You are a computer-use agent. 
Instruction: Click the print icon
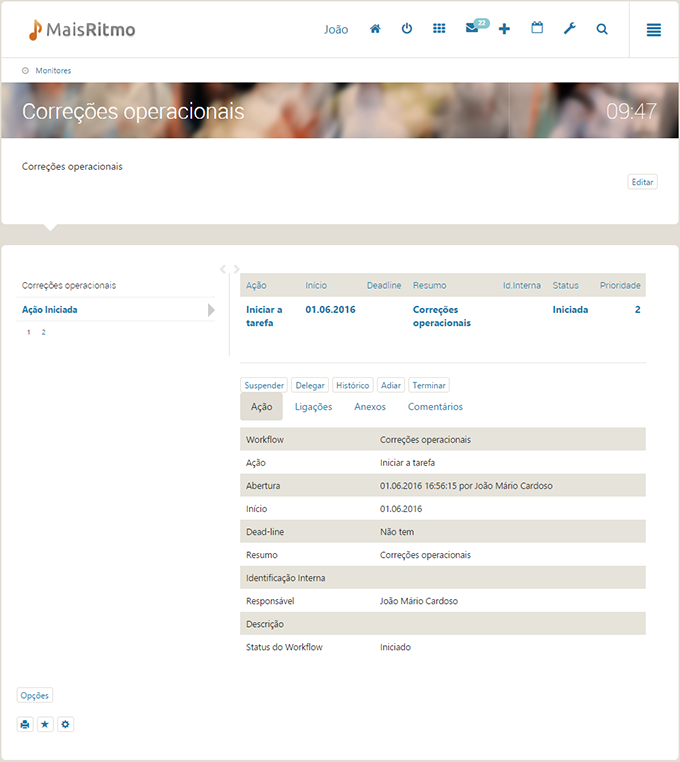[x=25, y=725]
